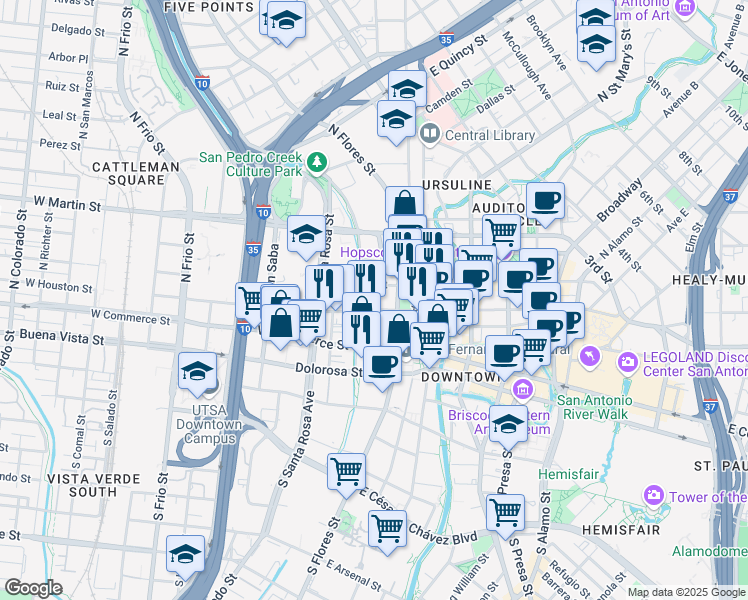Click the 'Central Library' text label
The width and height of the screenshot is (748, 600).
point(490,135)
